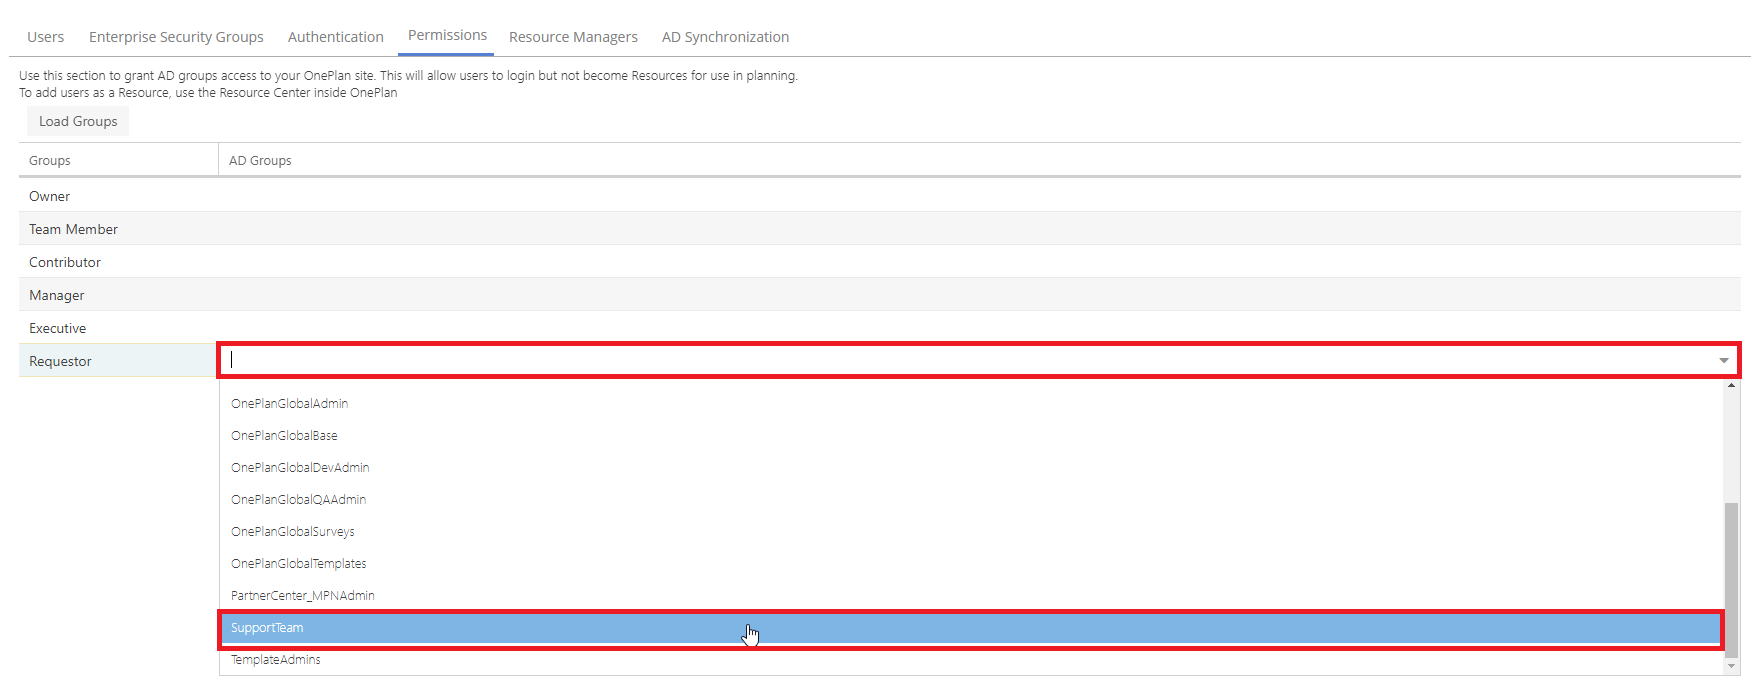Select the Owner group row
This screenshot has width=1754, height=689.
click(880, 196)
